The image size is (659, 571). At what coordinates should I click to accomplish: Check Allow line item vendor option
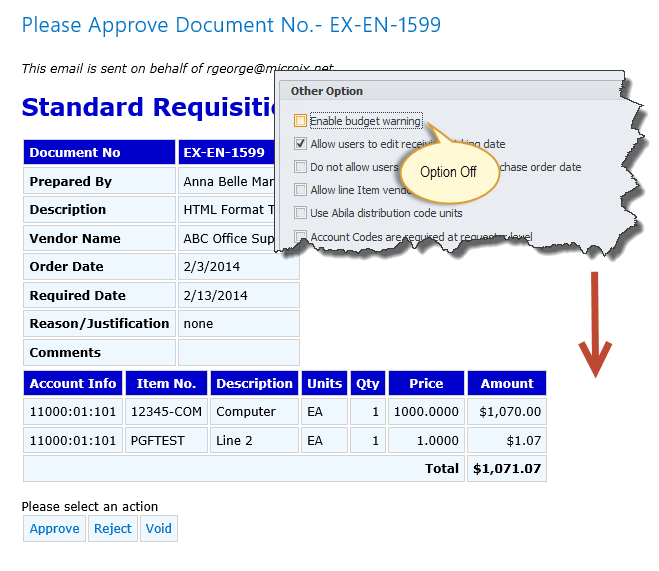point(301,190)
